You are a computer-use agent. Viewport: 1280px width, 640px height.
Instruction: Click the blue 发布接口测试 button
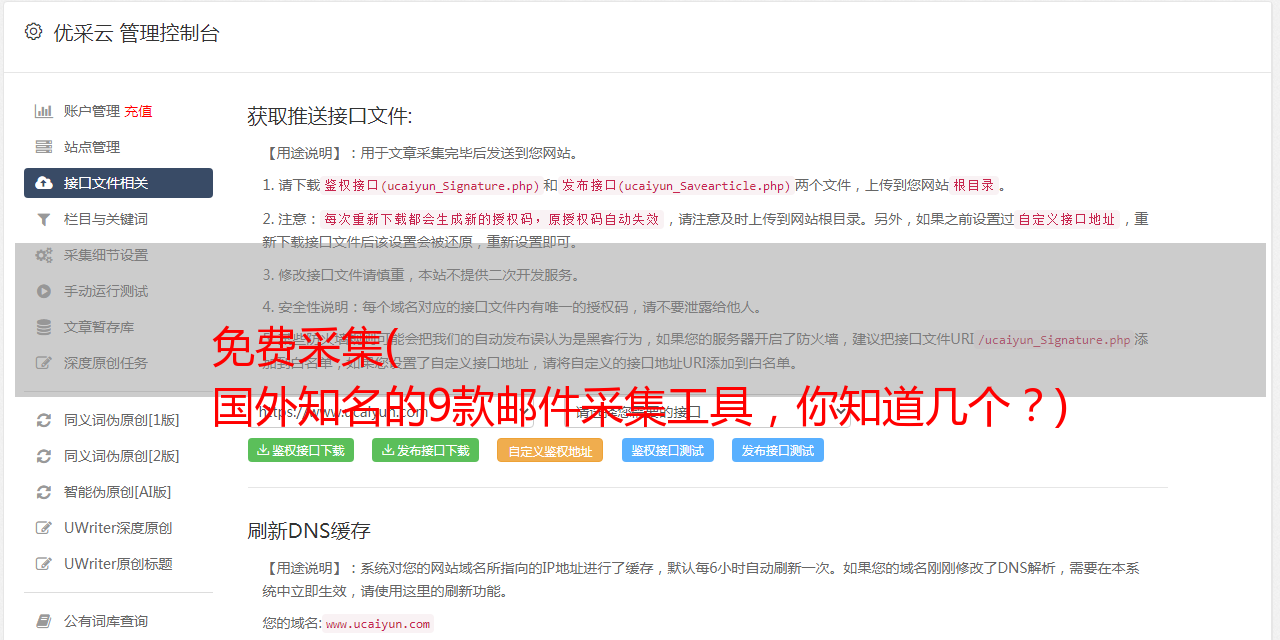click(x=778, y=450)
